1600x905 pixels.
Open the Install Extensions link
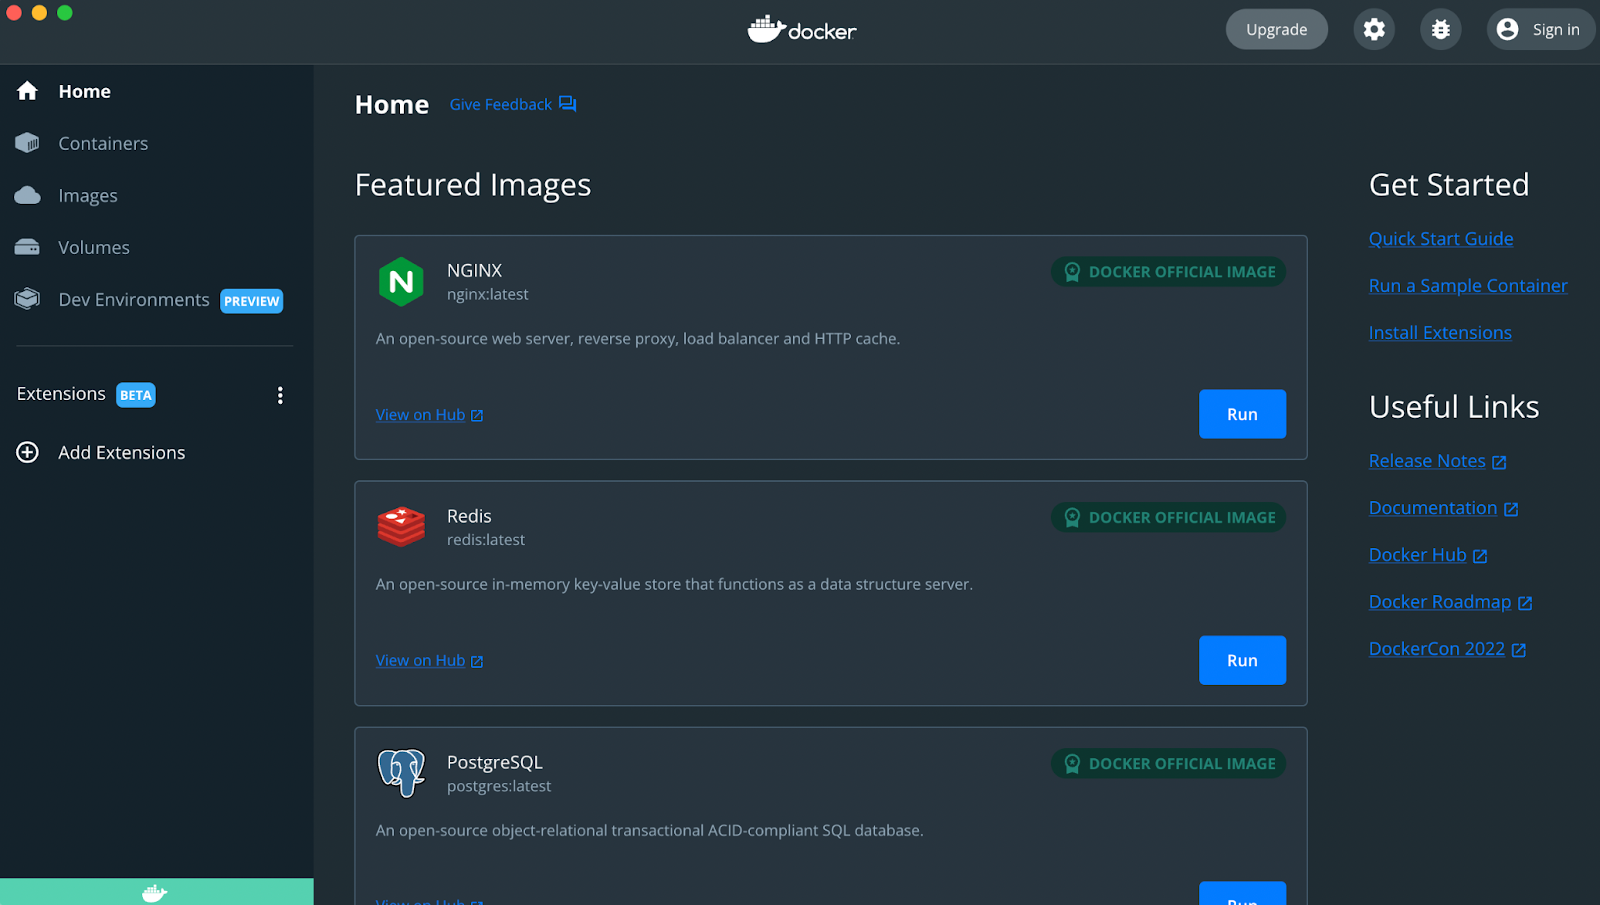[x=1440, y=332]
